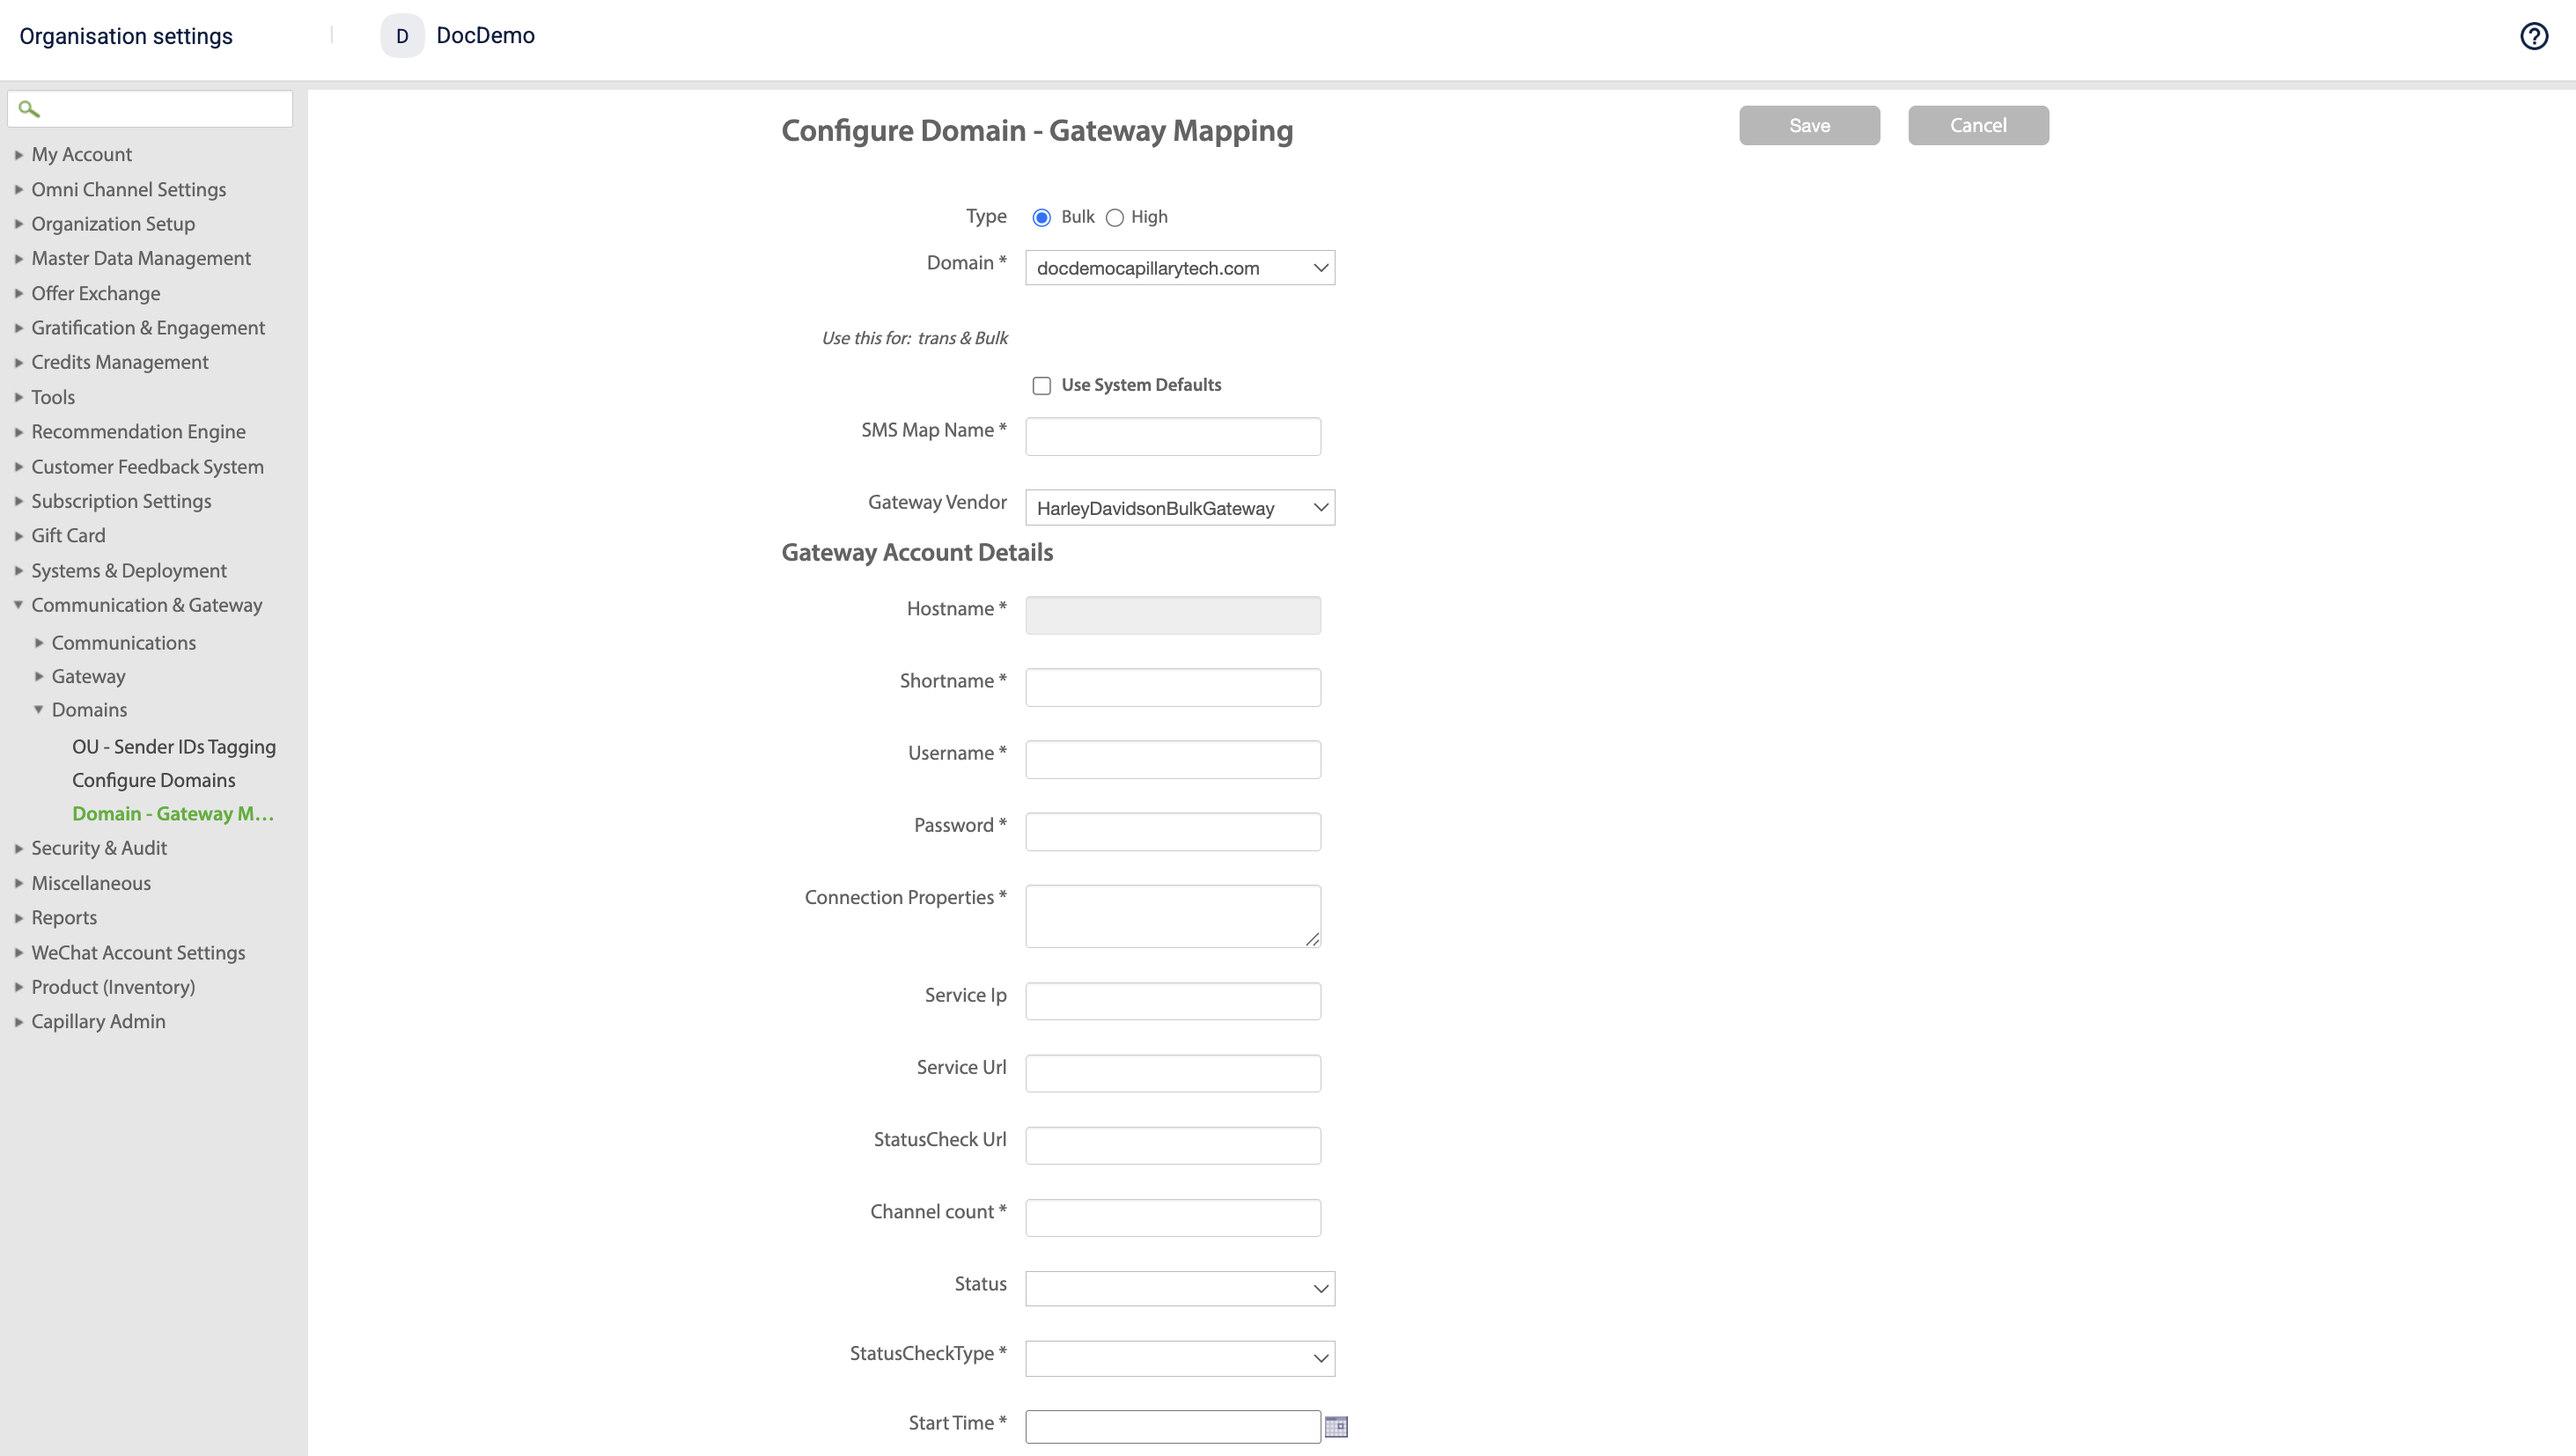The width and height of the screenshot is (2576, 1456).
Task: Select the High type radio button
Action: (1114, 218)
